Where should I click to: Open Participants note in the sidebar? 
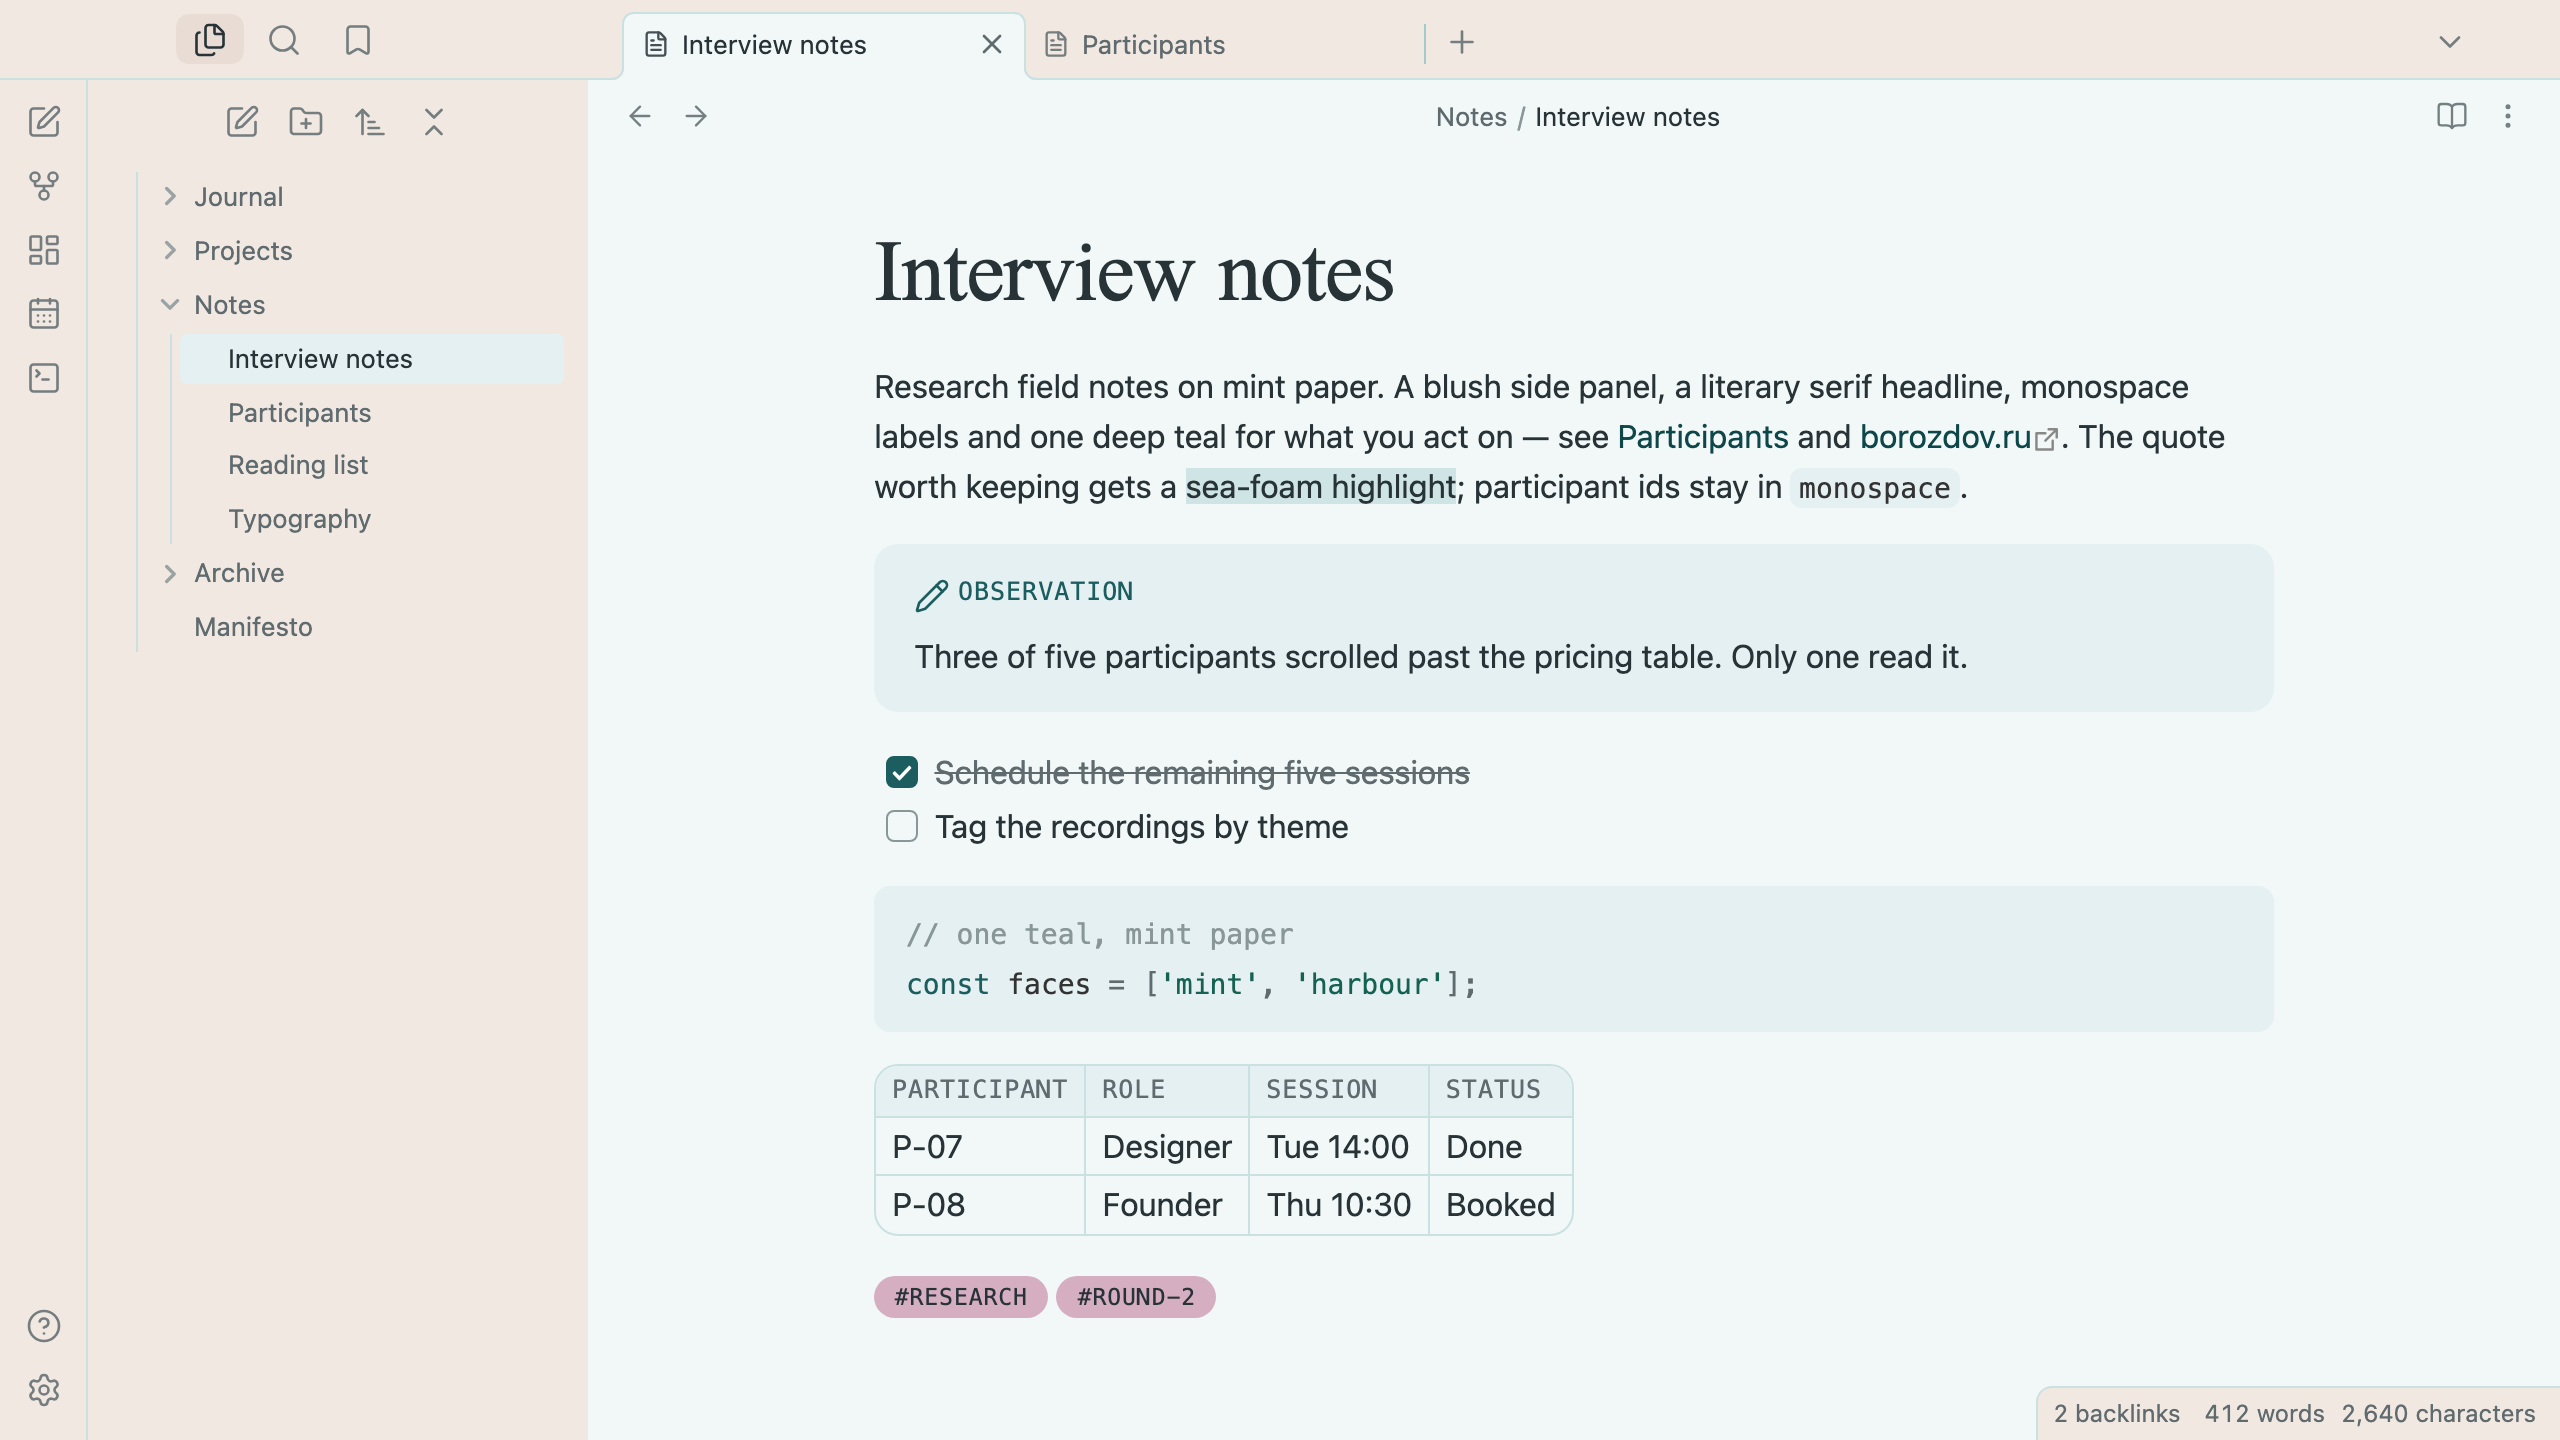point(372,413)
